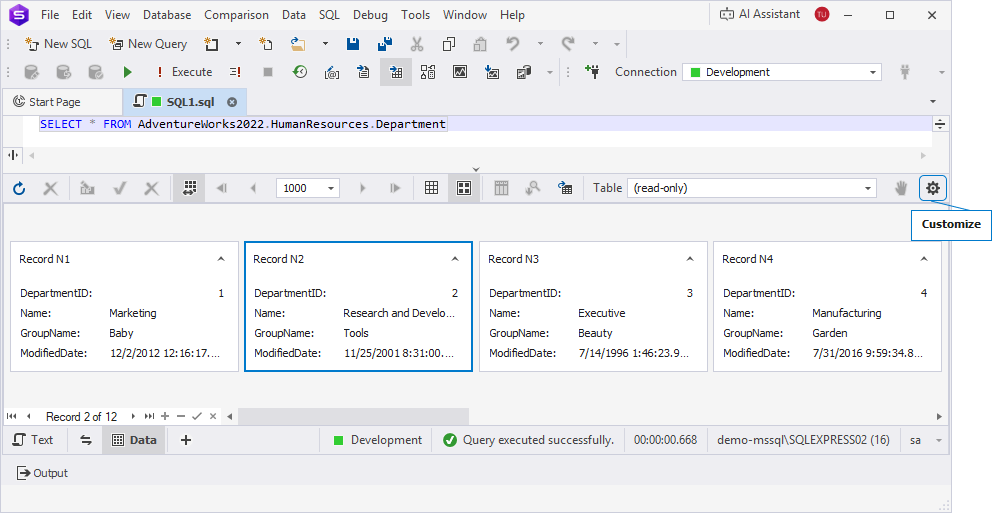Open the Query History clock icon

300,72
